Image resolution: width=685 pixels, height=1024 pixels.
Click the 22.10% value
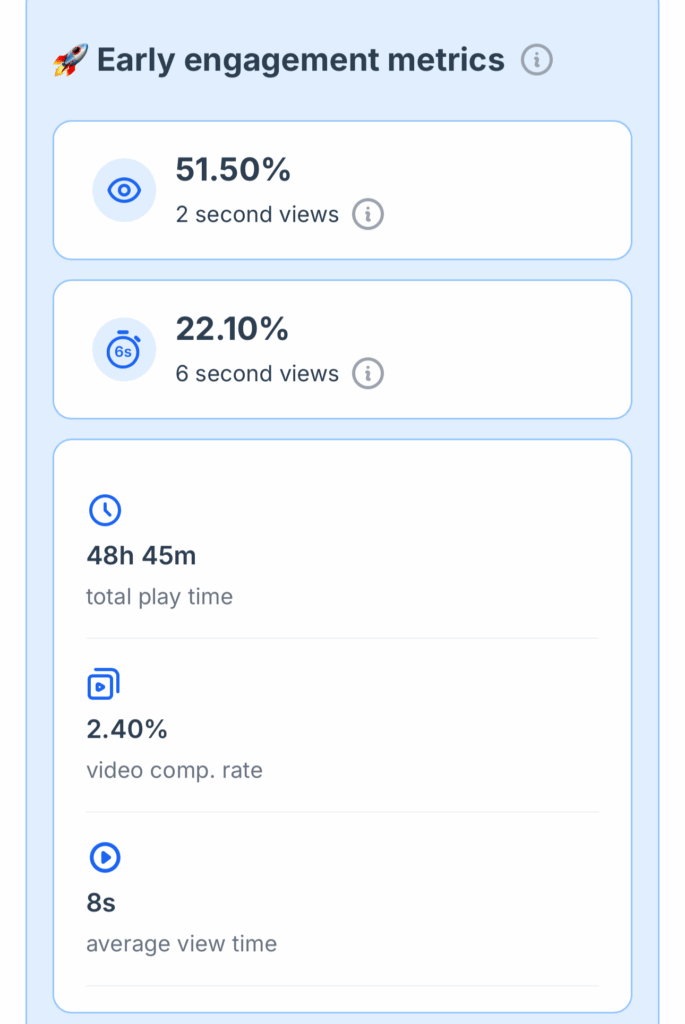232,329
